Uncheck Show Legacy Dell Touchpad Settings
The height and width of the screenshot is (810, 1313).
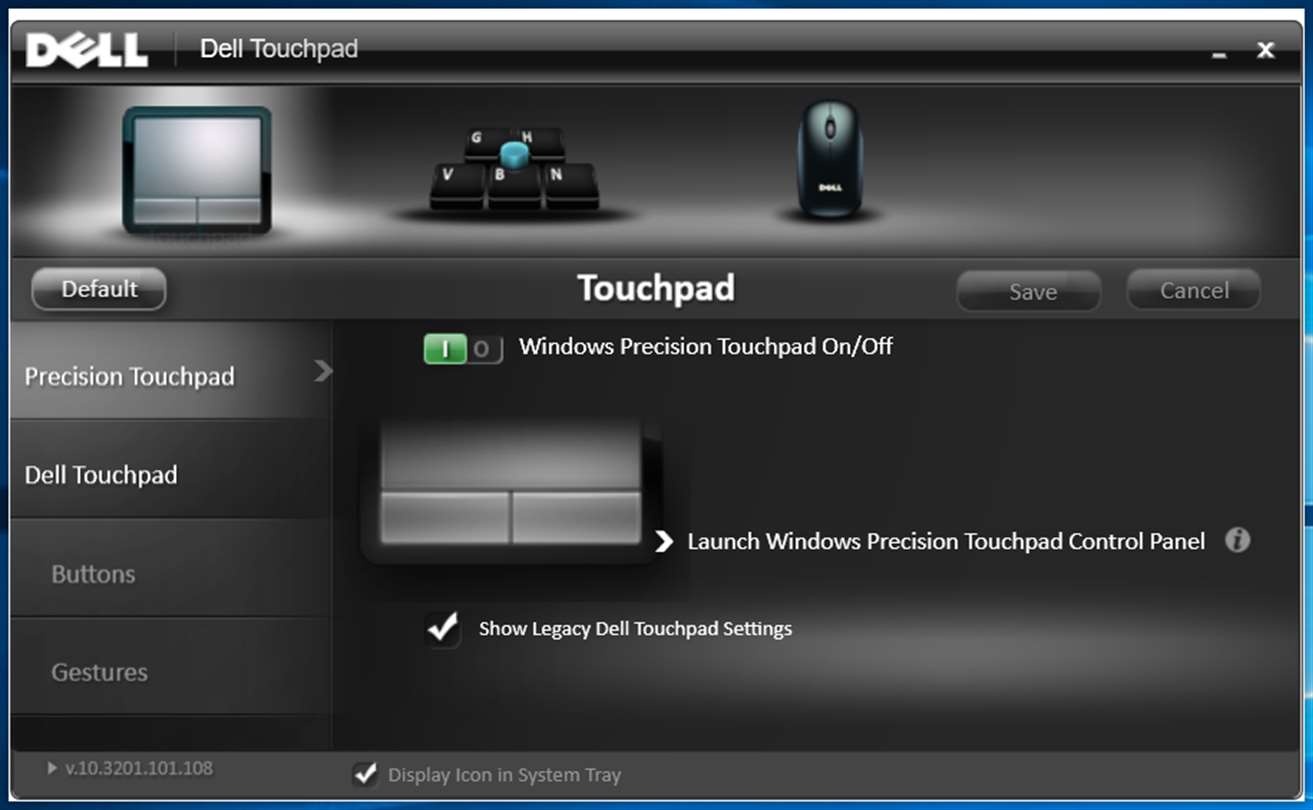[441, 629]
